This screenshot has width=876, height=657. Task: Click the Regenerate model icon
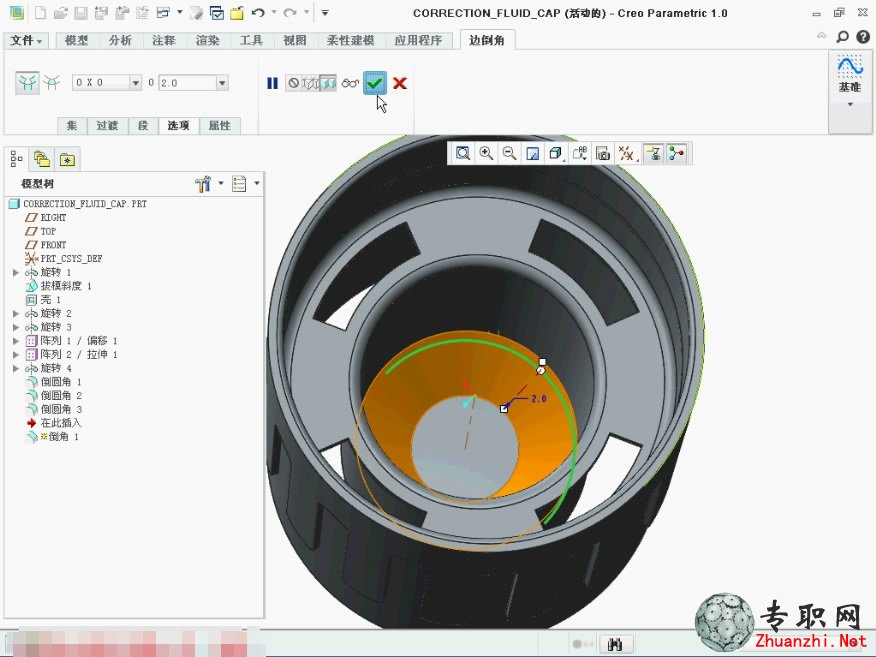(x=196, y=13)
